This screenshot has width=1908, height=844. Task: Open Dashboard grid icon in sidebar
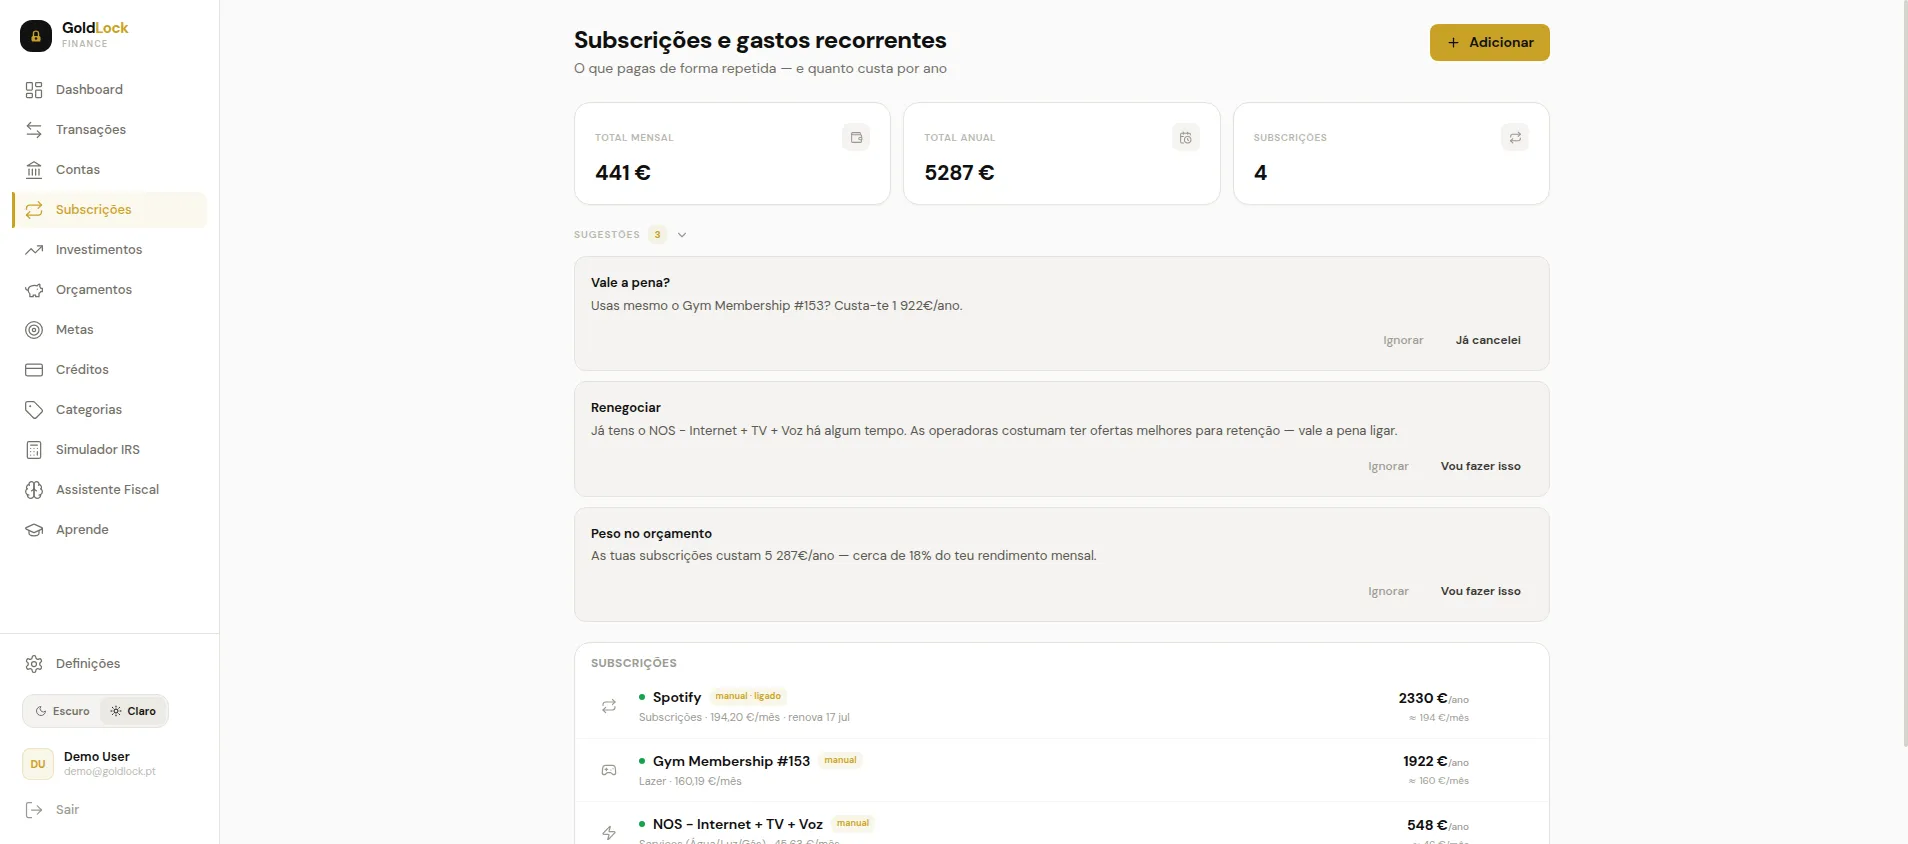click(34, 90)
